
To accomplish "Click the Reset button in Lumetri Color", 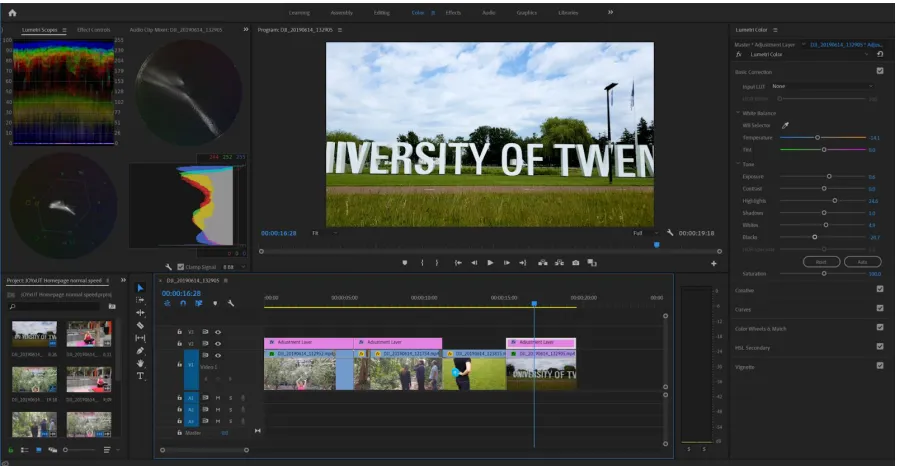I will tap(821, 262).
